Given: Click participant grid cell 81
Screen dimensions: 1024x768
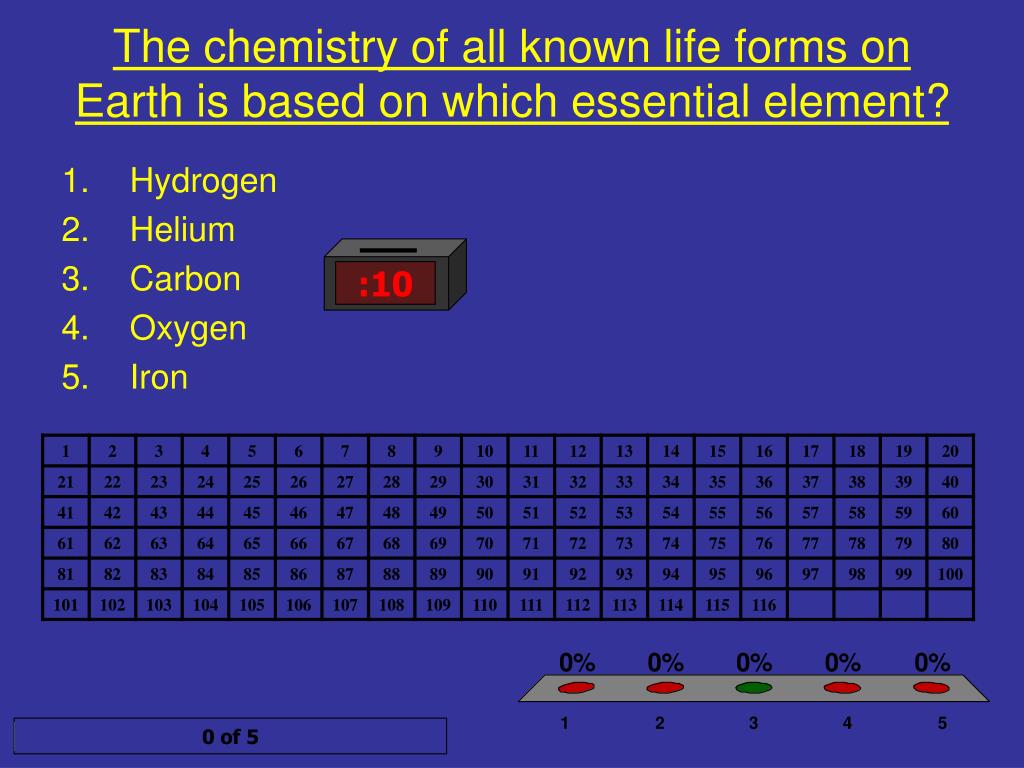Looking at the screenshot, I should point(66,573).
